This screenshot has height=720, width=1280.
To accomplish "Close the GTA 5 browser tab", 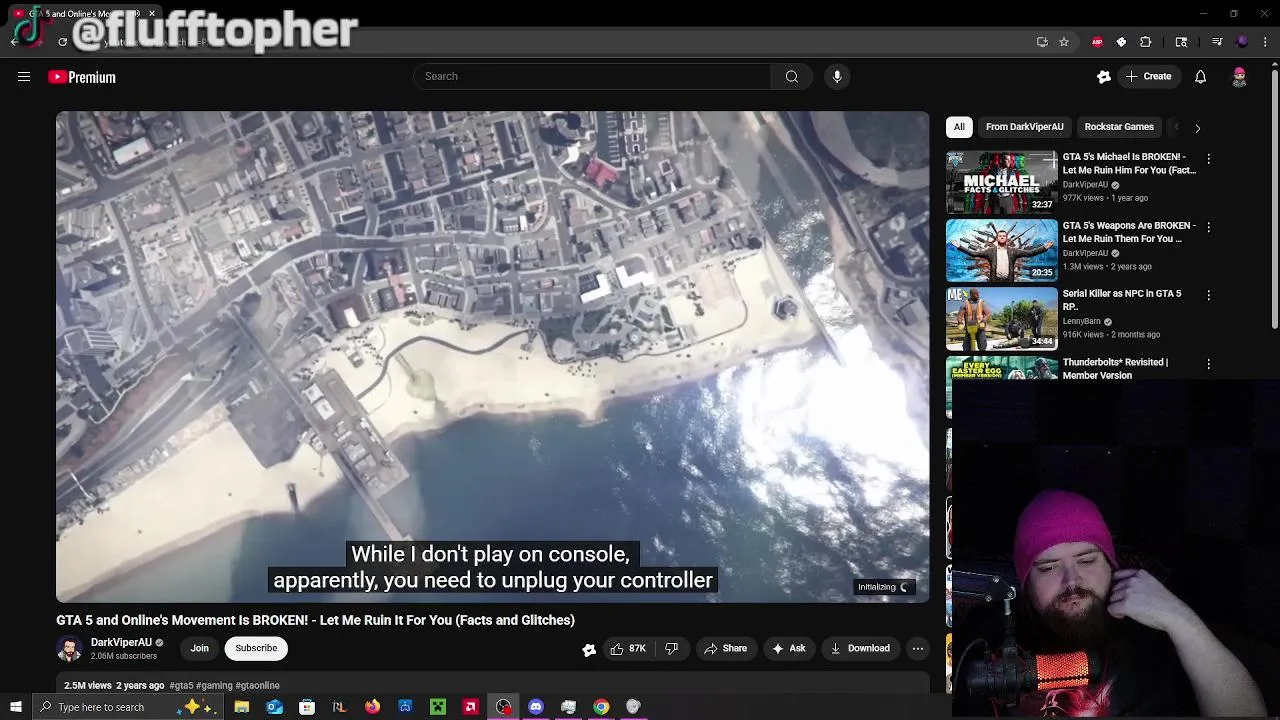I will pos(151,14).
